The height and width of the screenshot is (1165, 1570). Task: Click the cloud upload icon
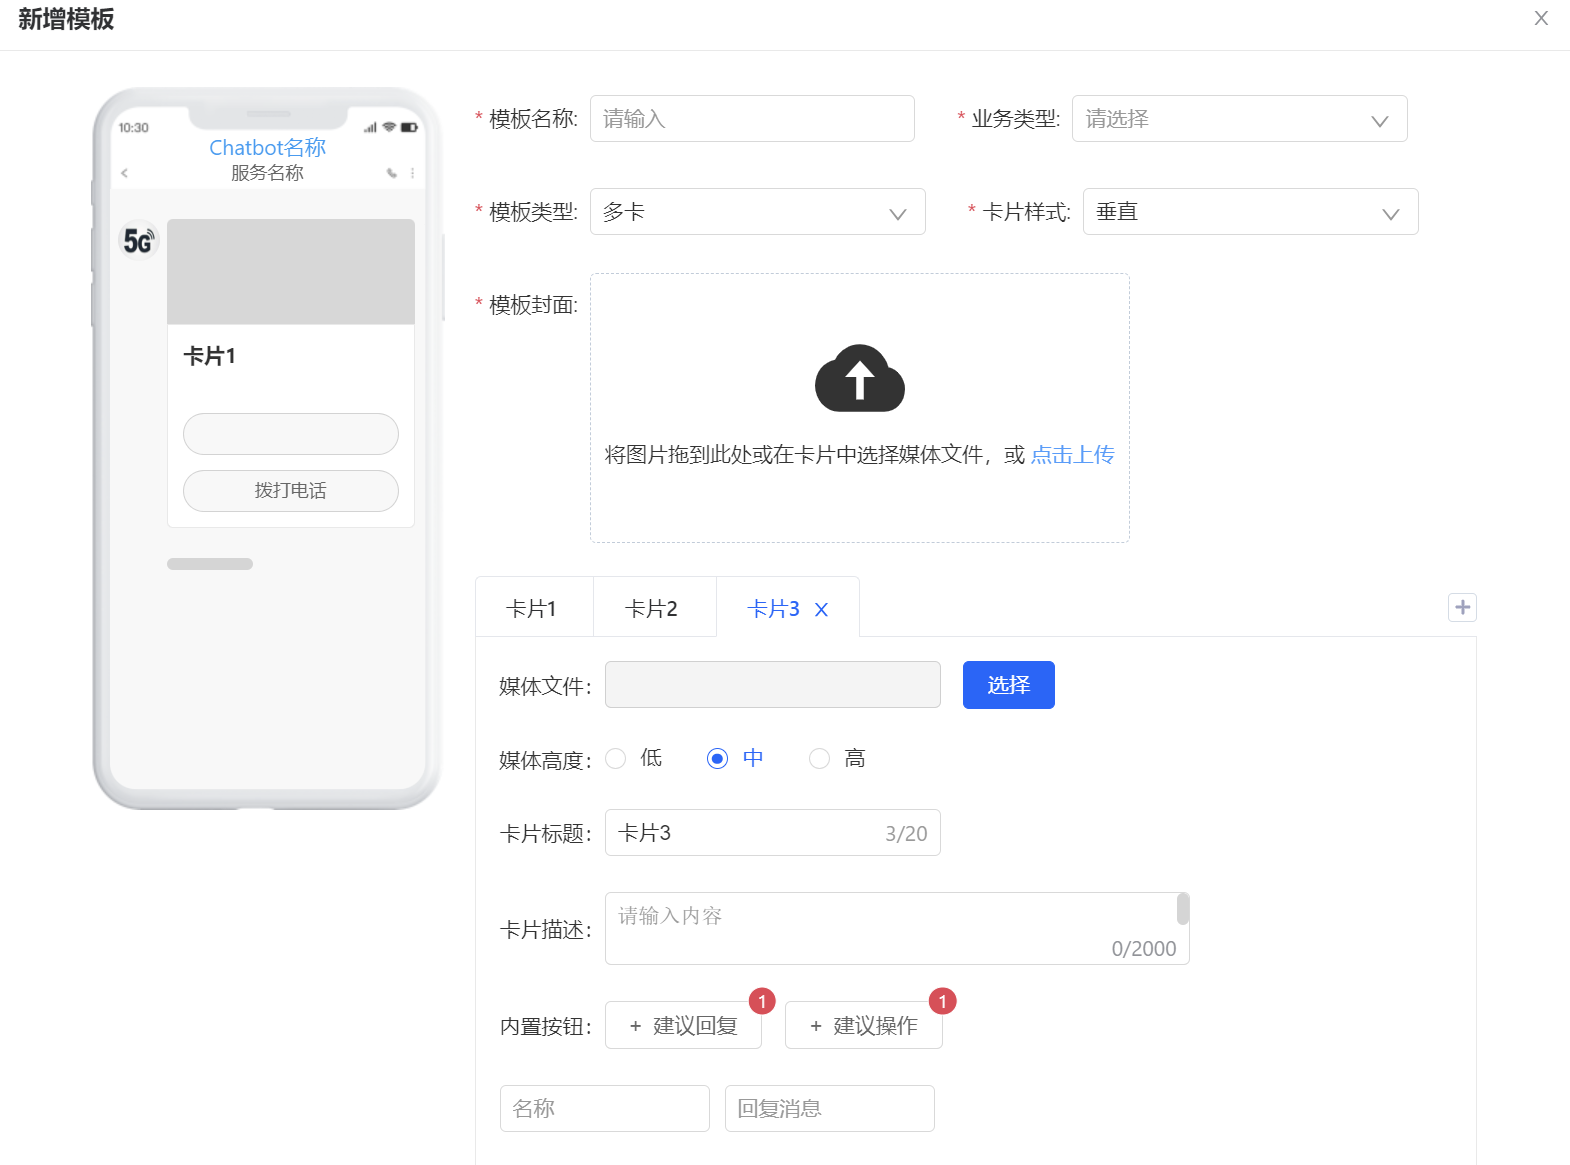point(860,378)
